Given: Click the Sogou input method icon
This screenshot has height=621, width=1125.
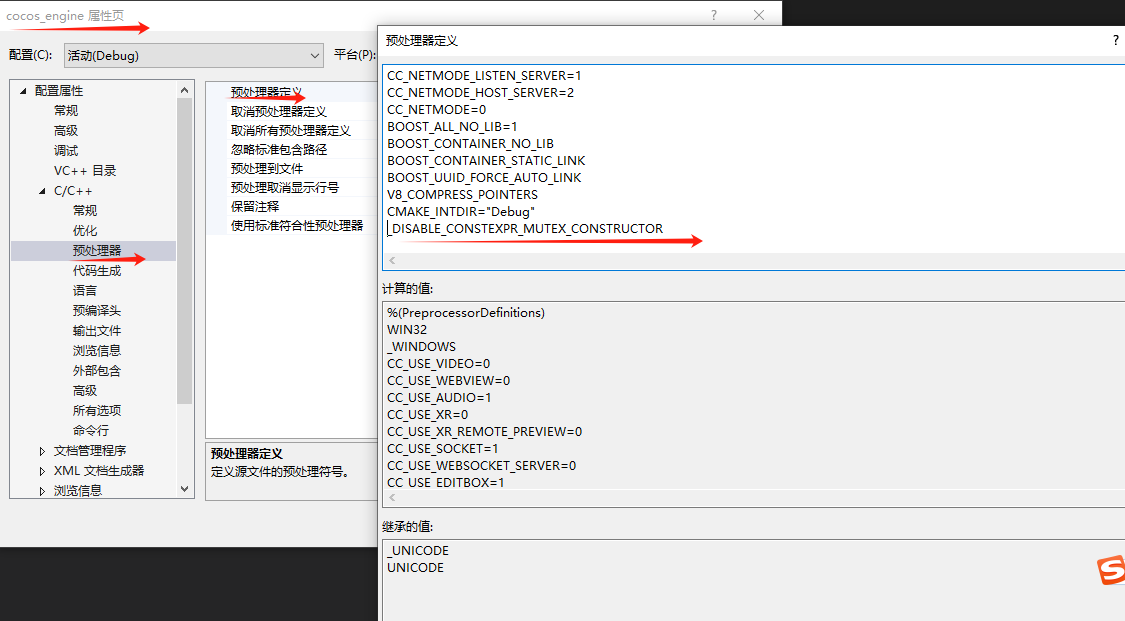Looking at the screenshot, I should point(1111,570).
